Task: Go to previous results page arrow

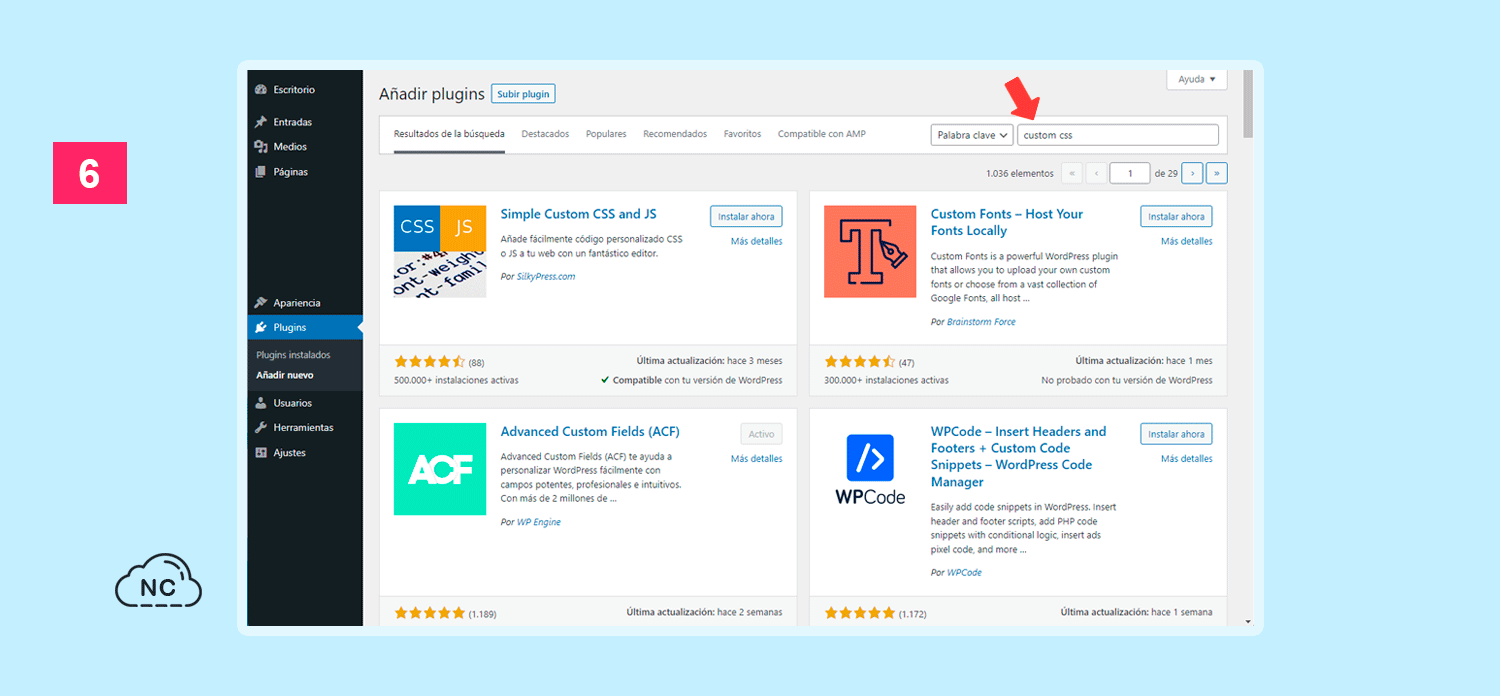Action: pos(1096,173)
